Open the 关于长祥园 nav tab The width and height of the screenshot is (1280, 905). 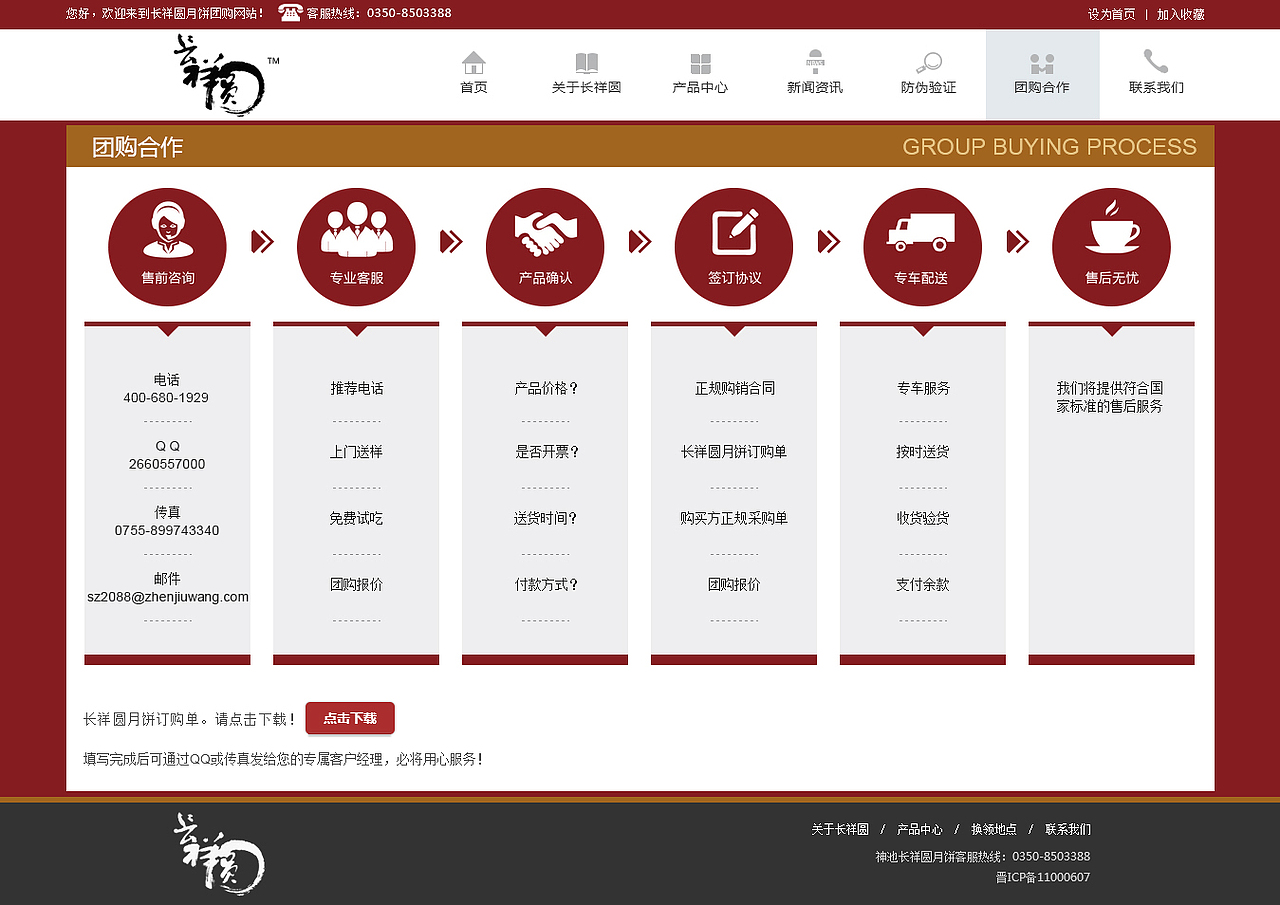[587, 75]
